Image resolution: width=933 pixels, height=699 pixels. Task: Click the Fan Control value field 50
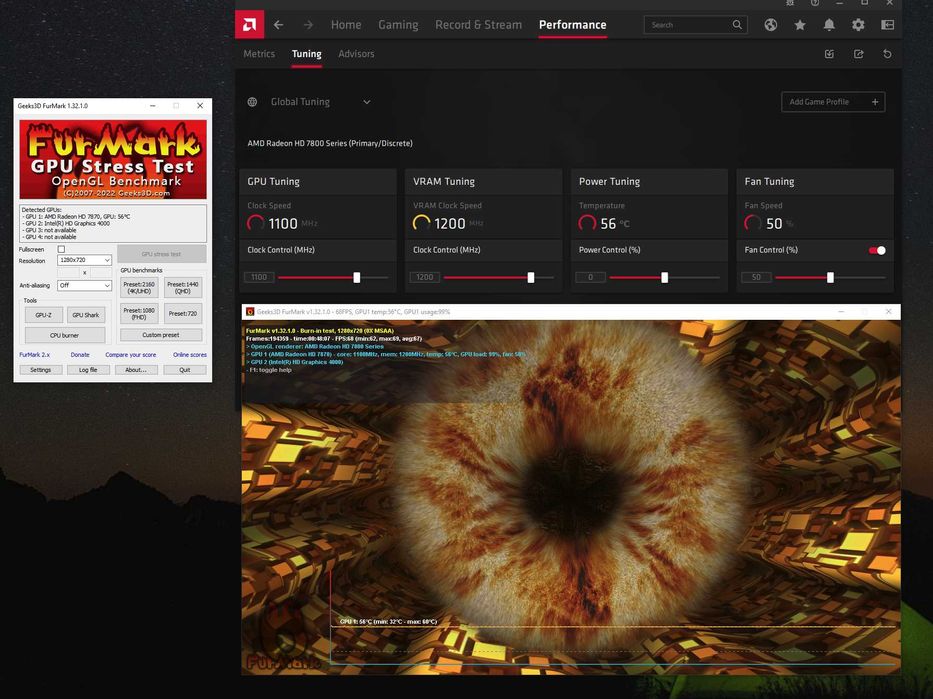click(756, 277)
